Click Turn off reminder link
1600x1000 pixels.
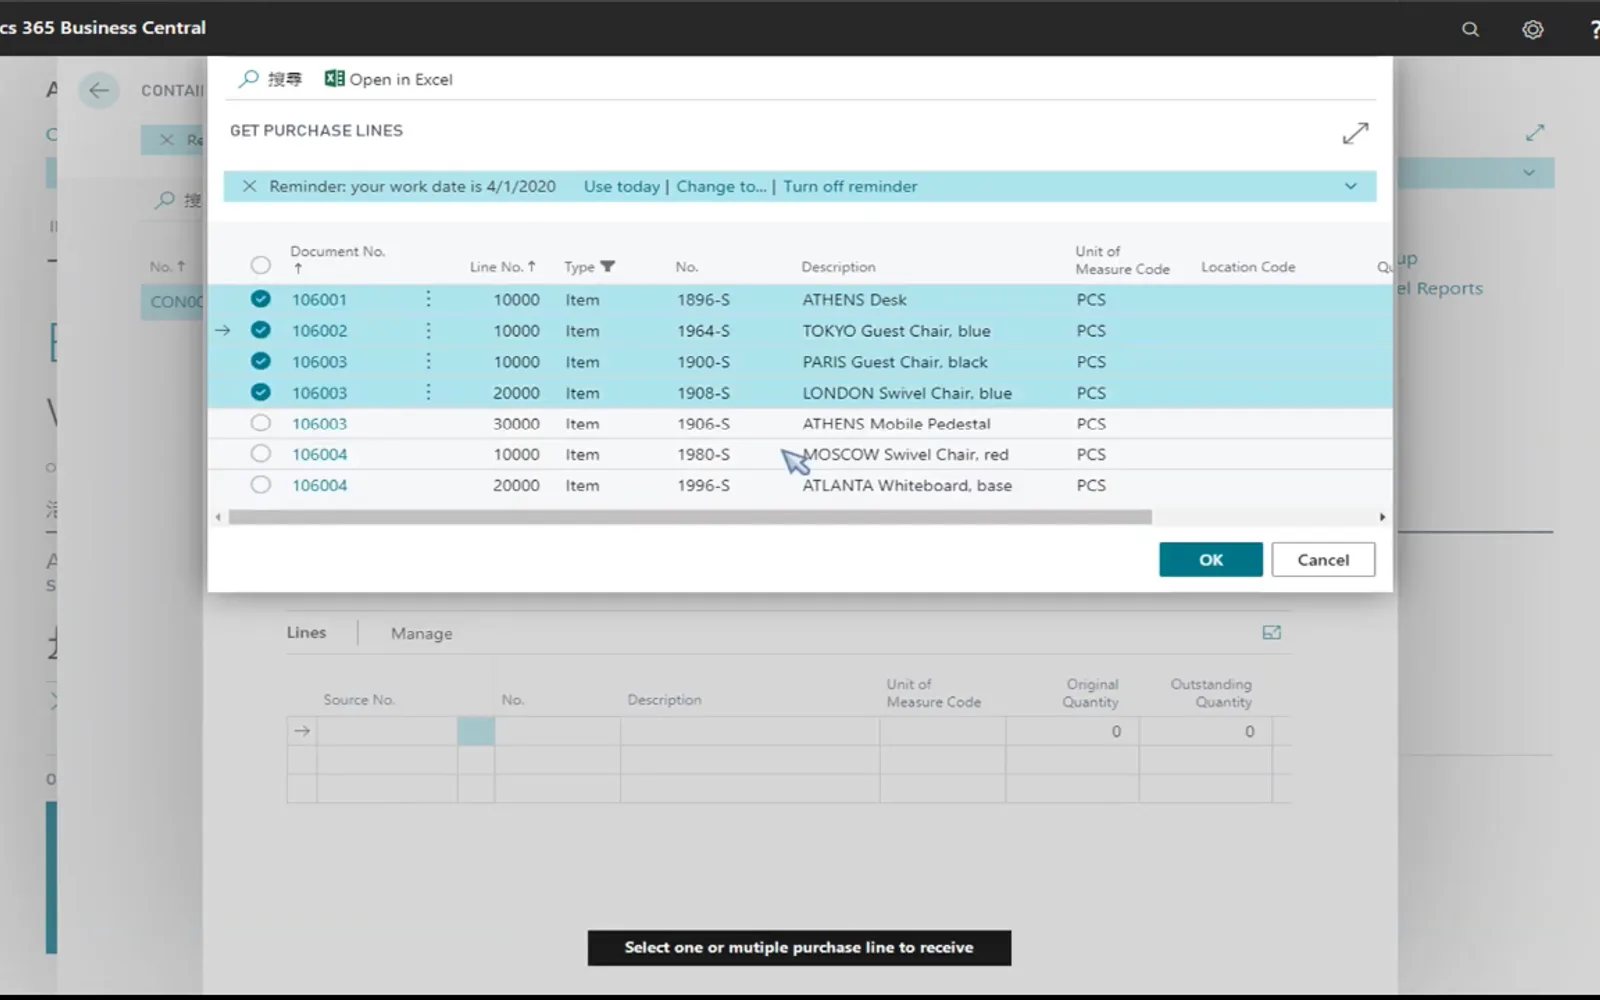point(850,186)
